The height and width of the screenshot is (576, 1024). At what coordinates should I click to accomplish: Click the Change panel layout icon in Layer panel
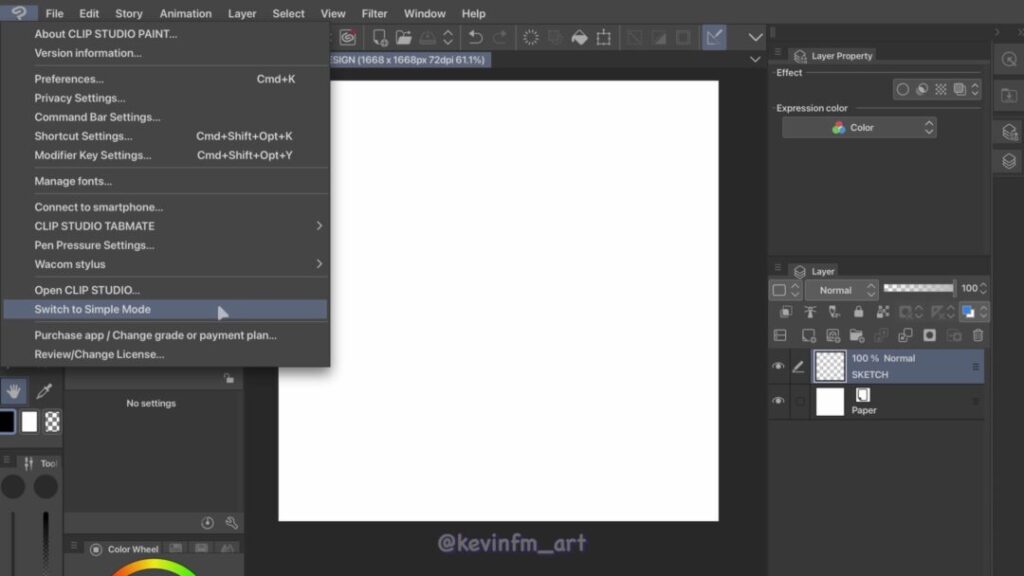tap(780, 336)
